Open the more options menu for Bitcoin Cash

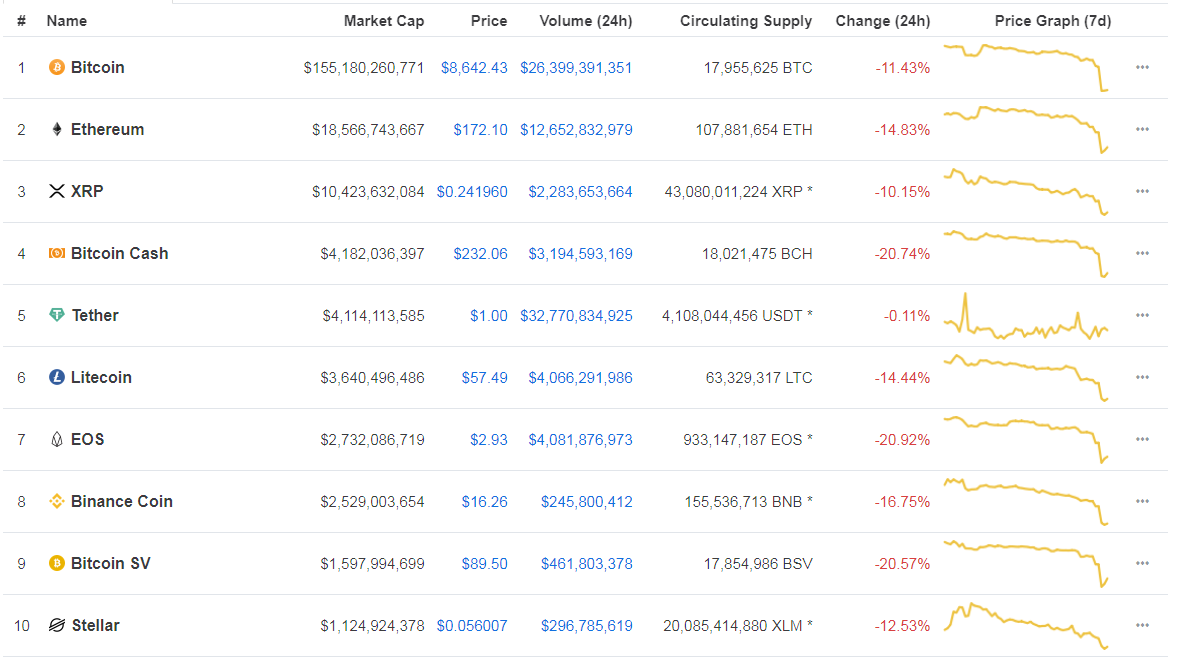pyautogui.click(x=1142, y=253)
